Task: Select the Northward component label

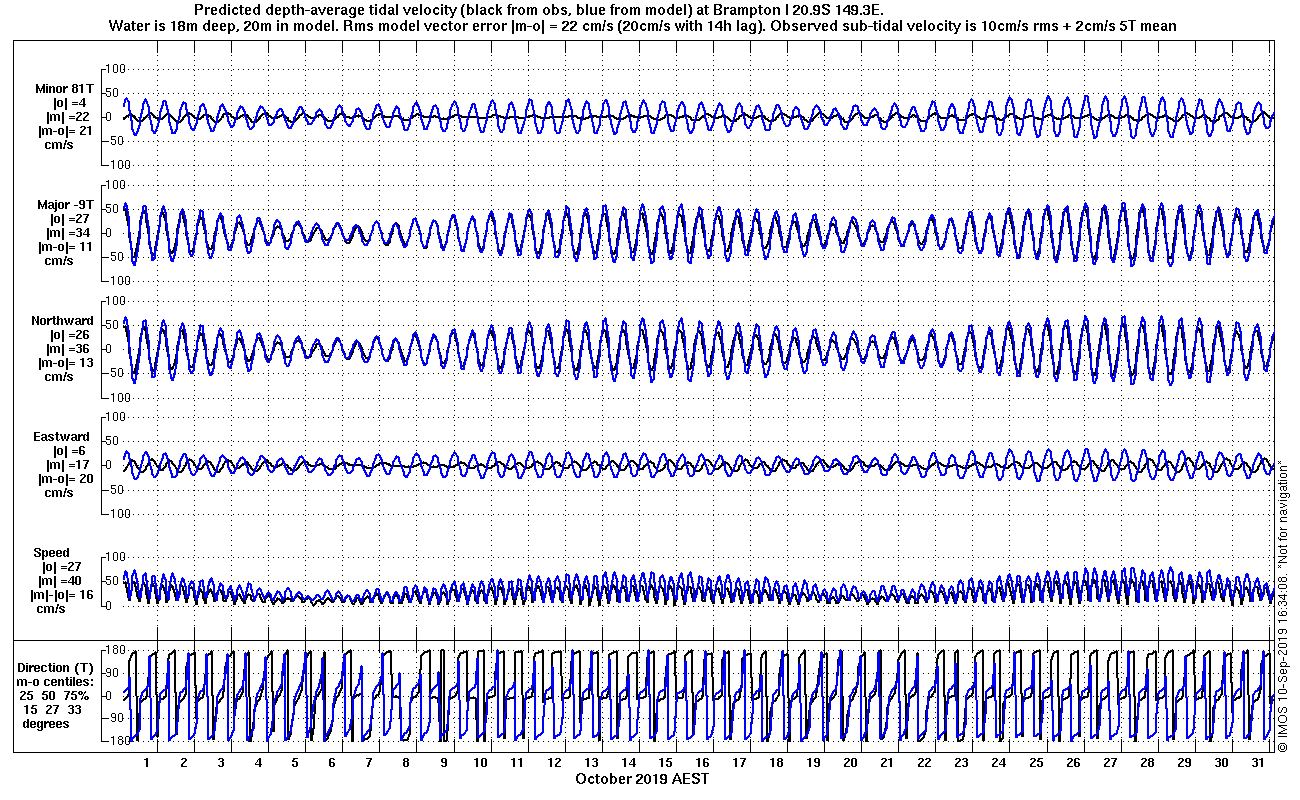Action: pyautogui.click(x=62, y=321)
